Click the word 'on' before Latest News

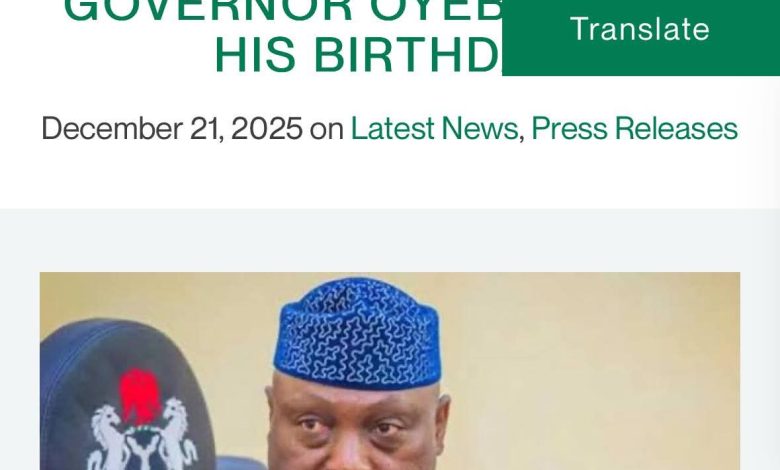(326, 129)
